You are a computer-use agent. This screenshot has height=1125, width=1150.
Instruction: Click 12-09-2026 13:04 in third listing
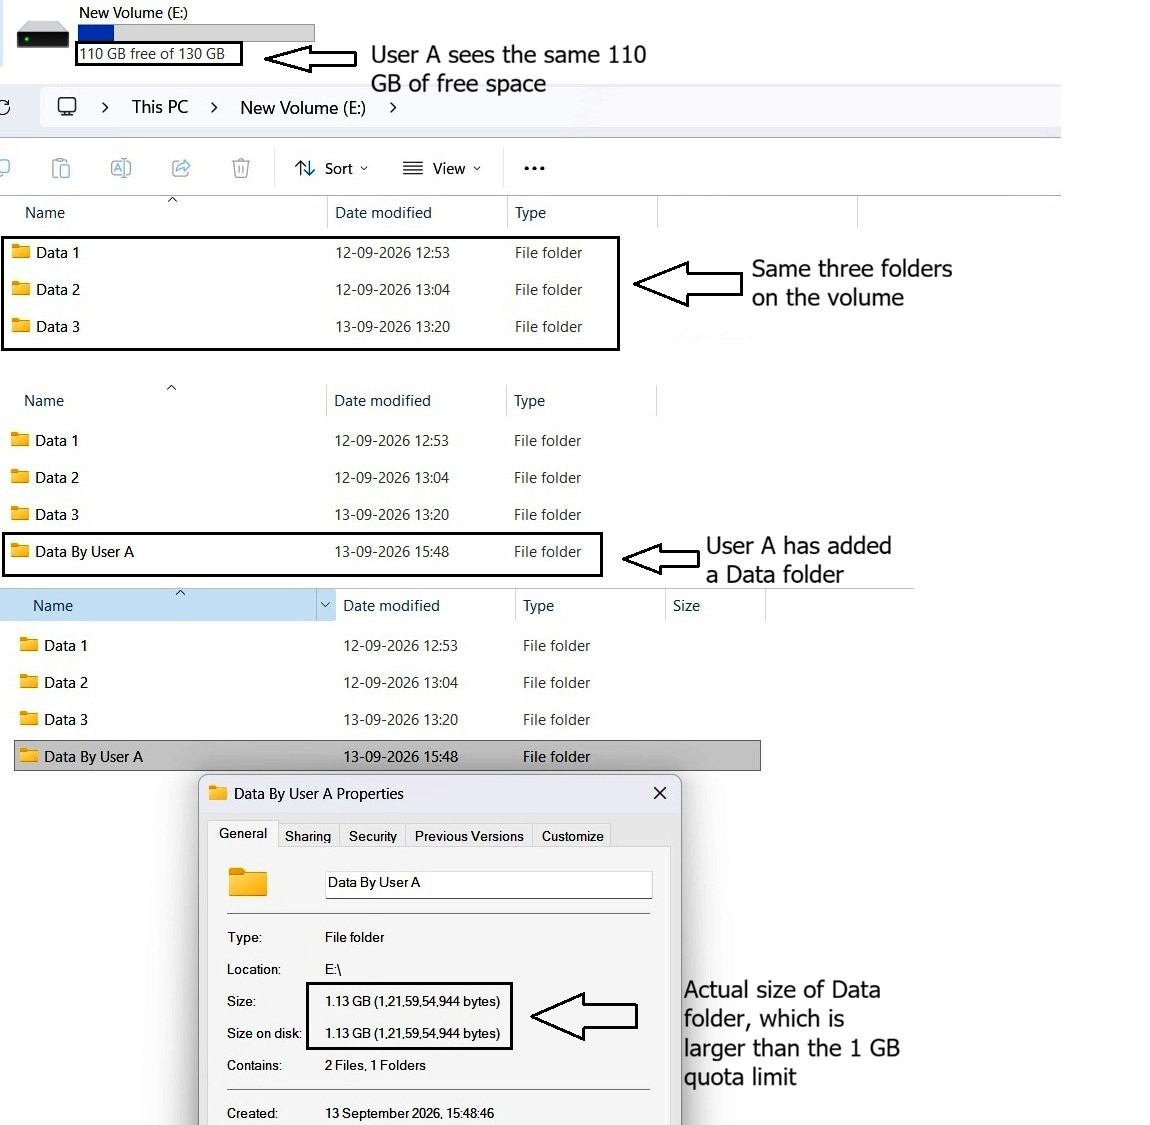(x=400, y=683)
